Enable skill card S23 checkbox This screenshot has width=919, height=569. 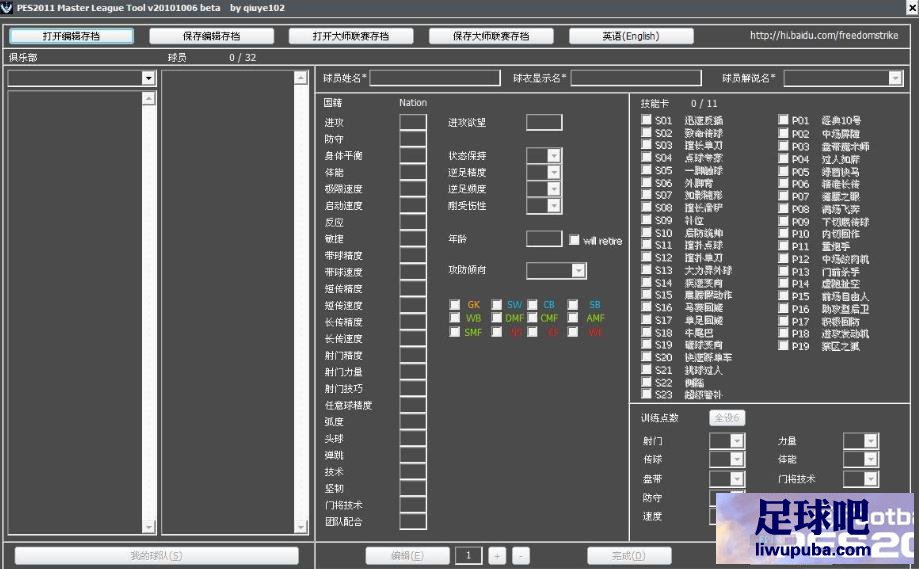coord(646,394)
